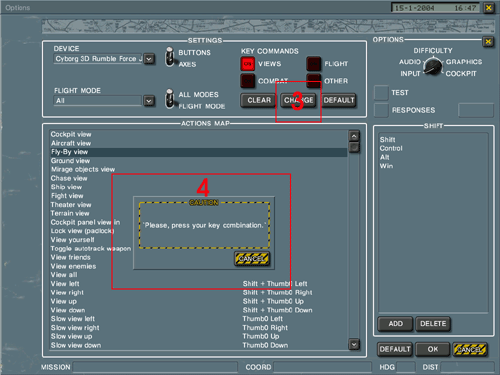
Task: Flip the ALL MODES/FLIGHT MODE switch
Action: pyautogui.click(x=170, y=99)
